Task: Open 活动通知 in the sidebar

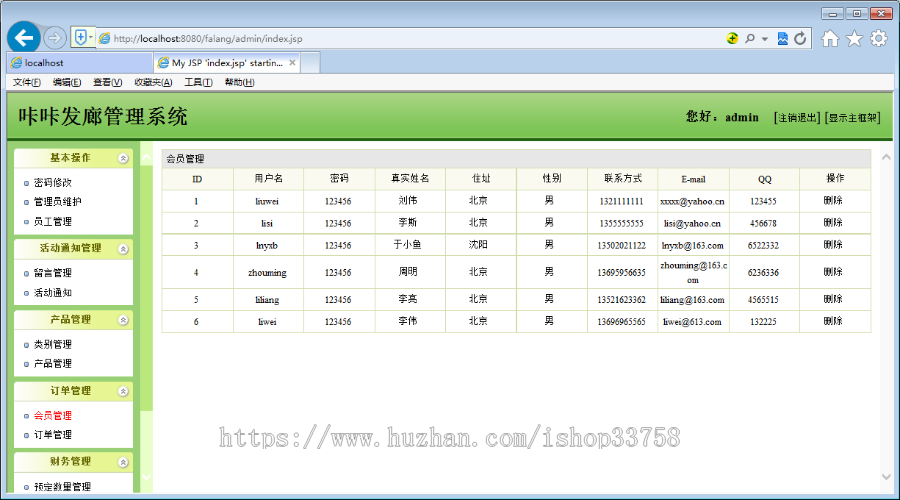Action: [x=52, y=293]
